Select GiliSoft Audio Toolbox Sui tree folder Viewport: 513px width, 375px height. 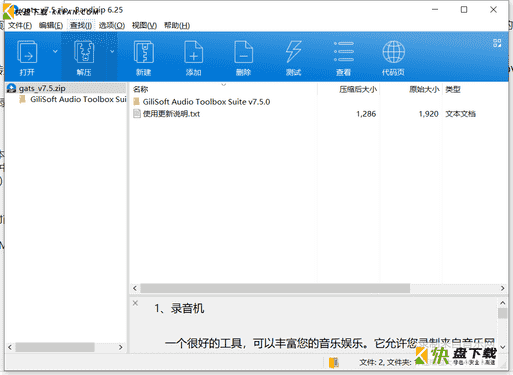point(78,99)
